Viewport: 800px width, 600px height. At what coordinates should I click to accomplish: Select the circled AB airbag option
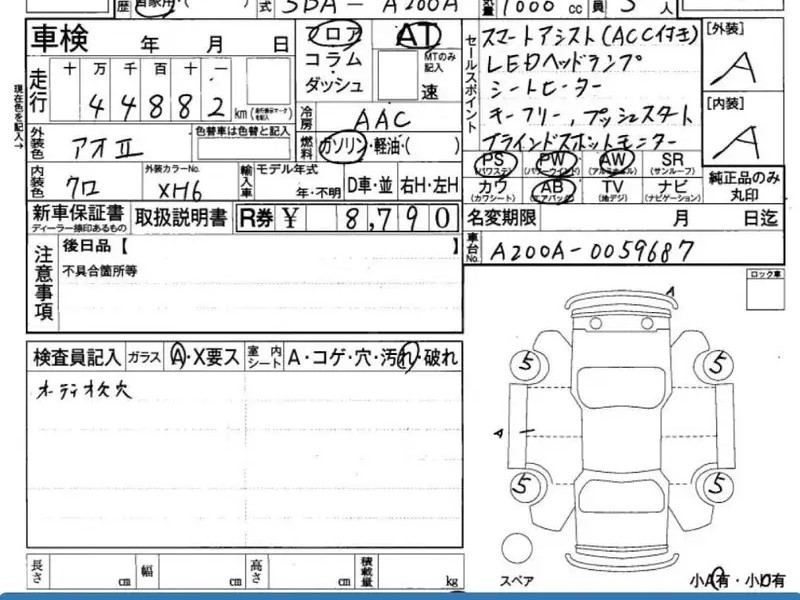click(551, 188)
